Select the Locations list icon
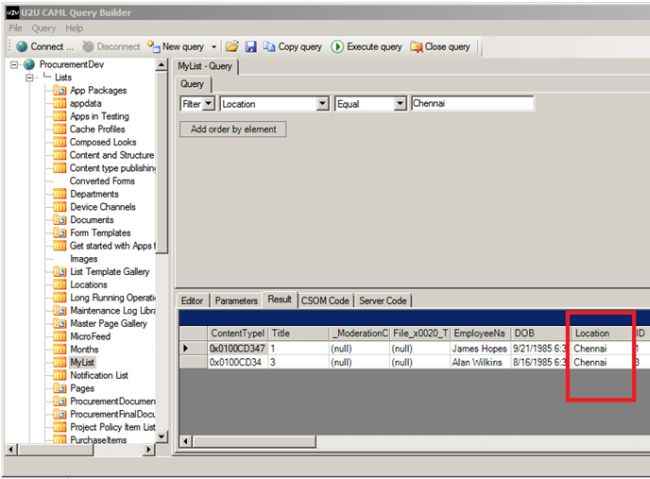The width and height of the screenshot is (650, 479). (x=60, y=284)
